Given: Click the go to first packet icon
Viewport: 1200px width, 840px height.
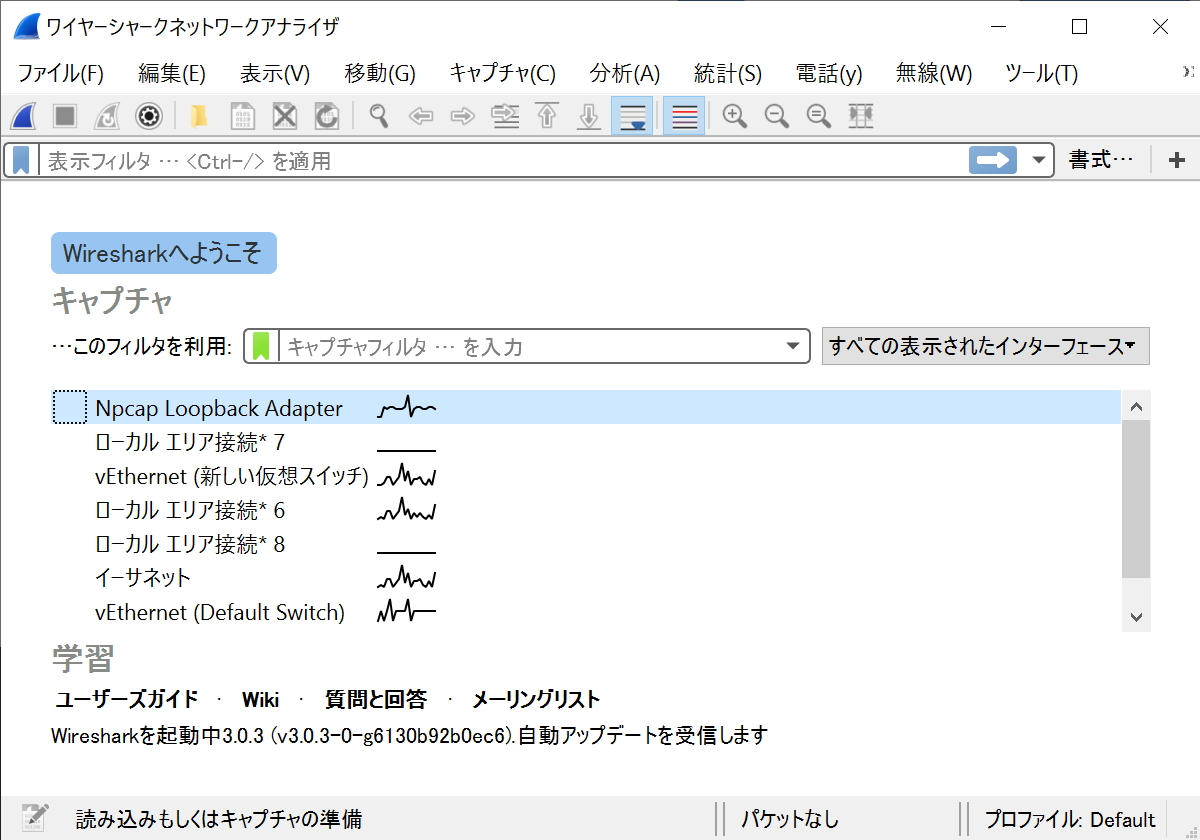Looking at the screenshot, I should (546, 116).
